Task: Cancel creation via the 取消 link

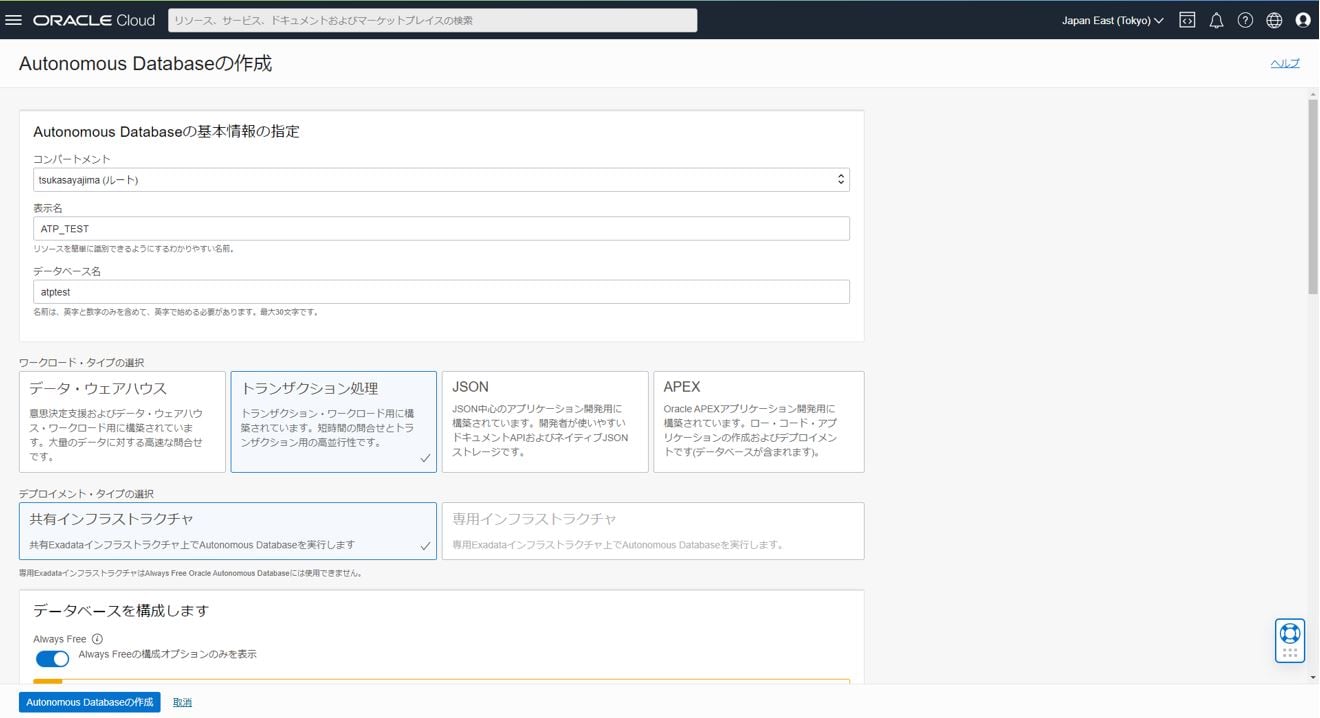Action: [x=181, y=701]
